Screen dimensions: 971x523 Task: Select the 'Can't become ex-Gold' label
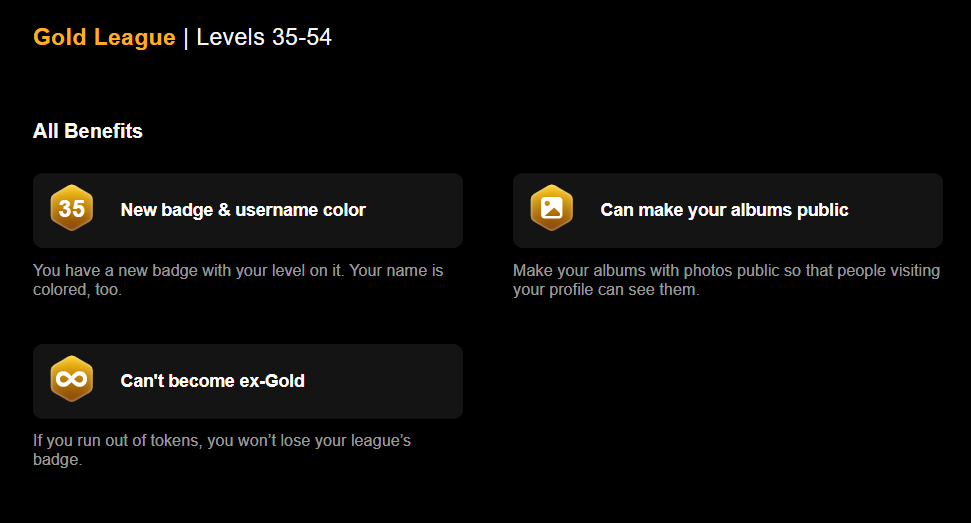[212, 381]
